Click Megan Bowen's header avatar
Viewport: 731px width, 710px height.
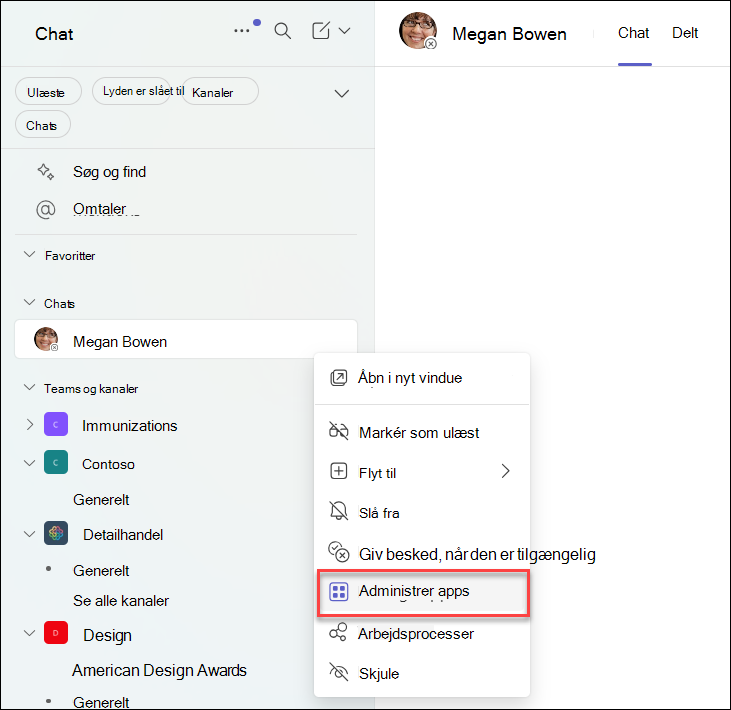418,31
